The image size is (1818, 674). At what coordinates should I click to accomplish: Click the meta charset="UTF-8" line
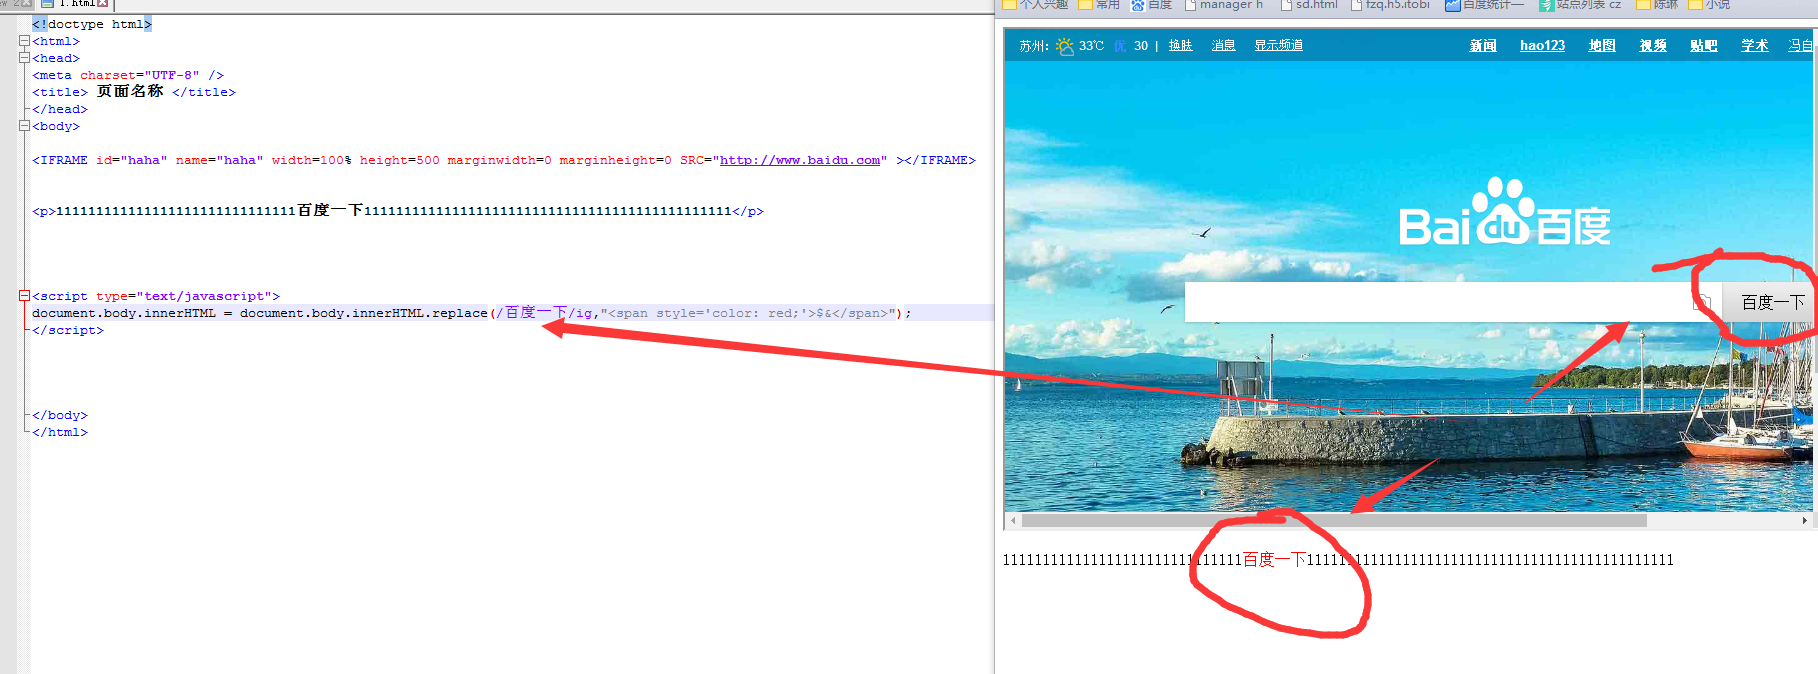tap(128, 75)
